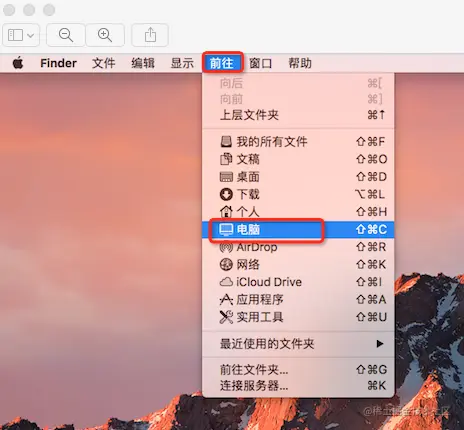The width and height of the screenshot is (464, 430).
Task: Open the 编辑 menu
Action: (143, 63)
